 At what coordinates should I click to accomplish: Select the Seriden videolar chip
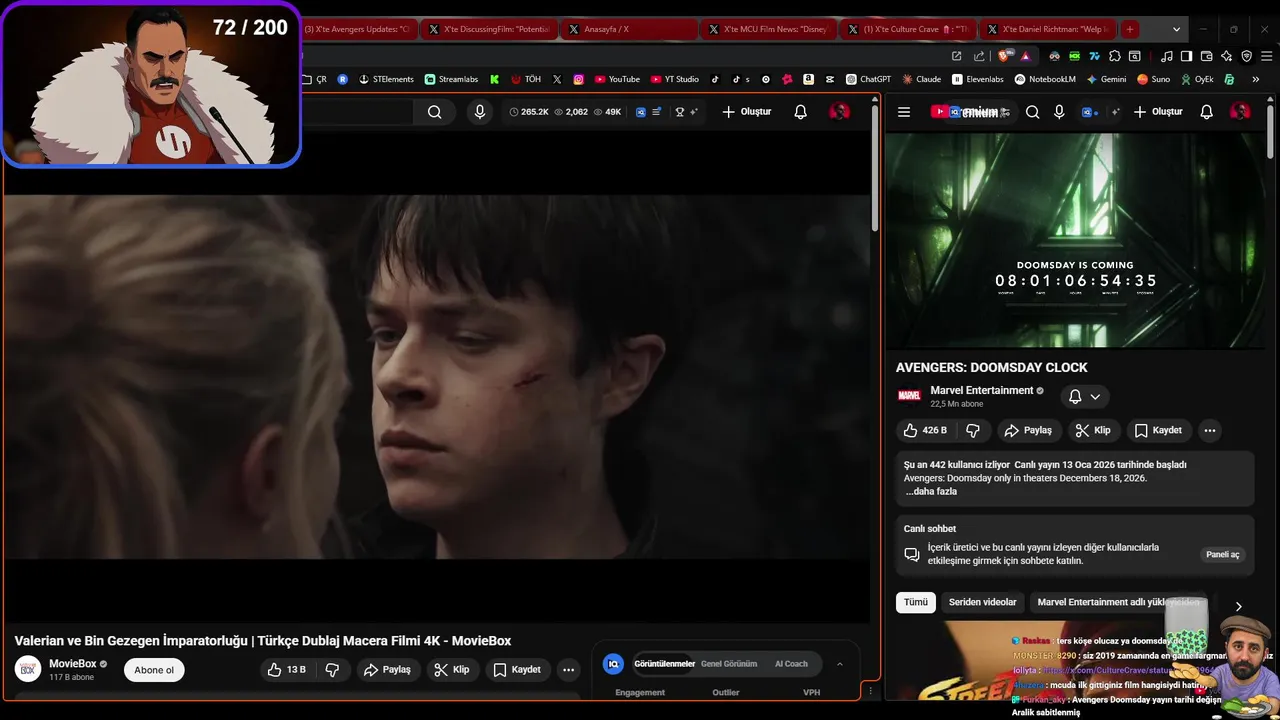[982, 602]
